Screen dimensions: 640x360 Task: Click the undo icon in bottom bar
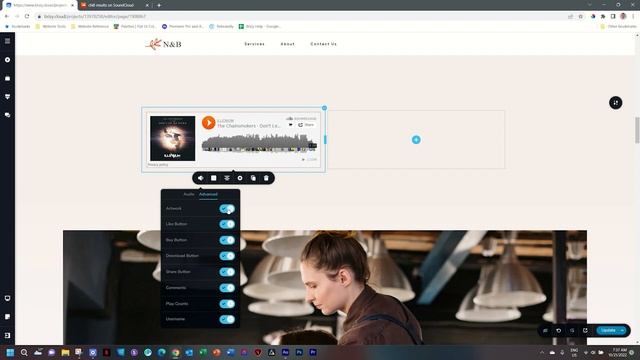559,331
